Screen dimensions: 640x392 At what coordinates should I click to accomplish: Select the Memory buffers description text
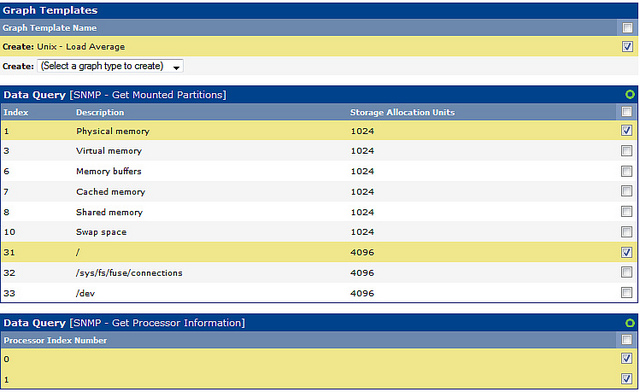[109, 171]
